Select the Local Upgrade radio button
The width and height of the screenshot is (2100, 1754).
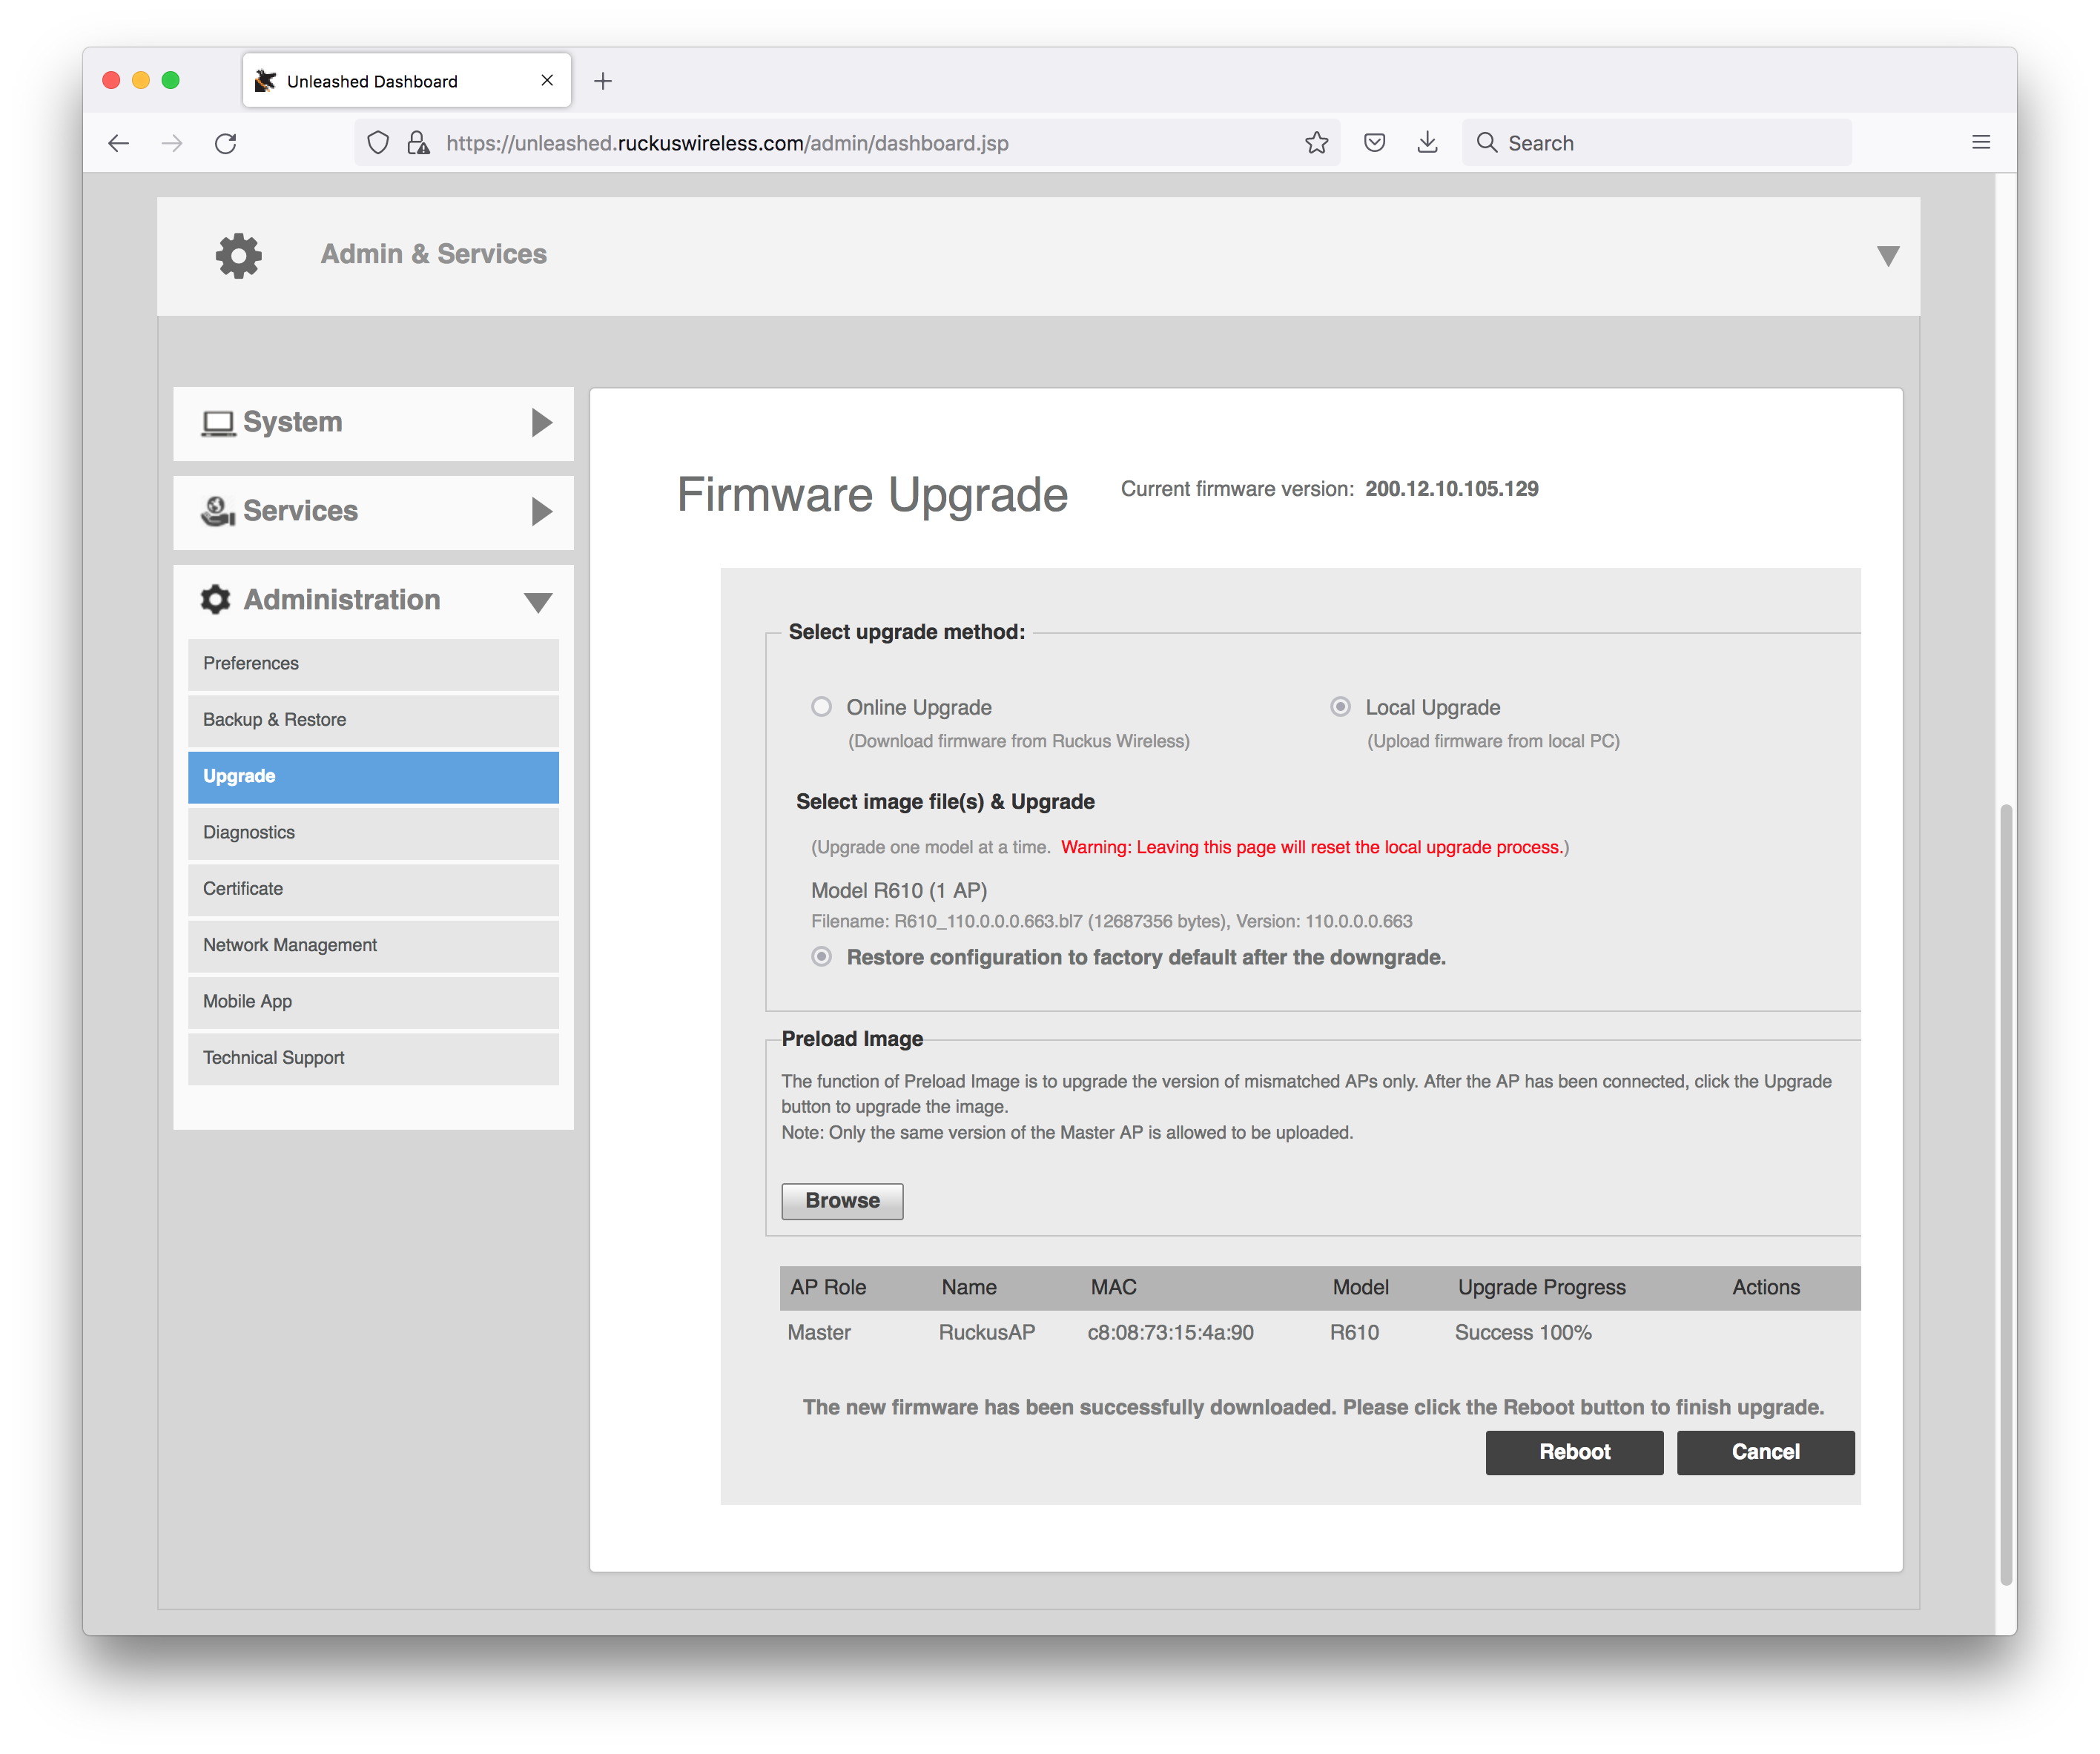pyautogui.click(x=1343, y=706)
